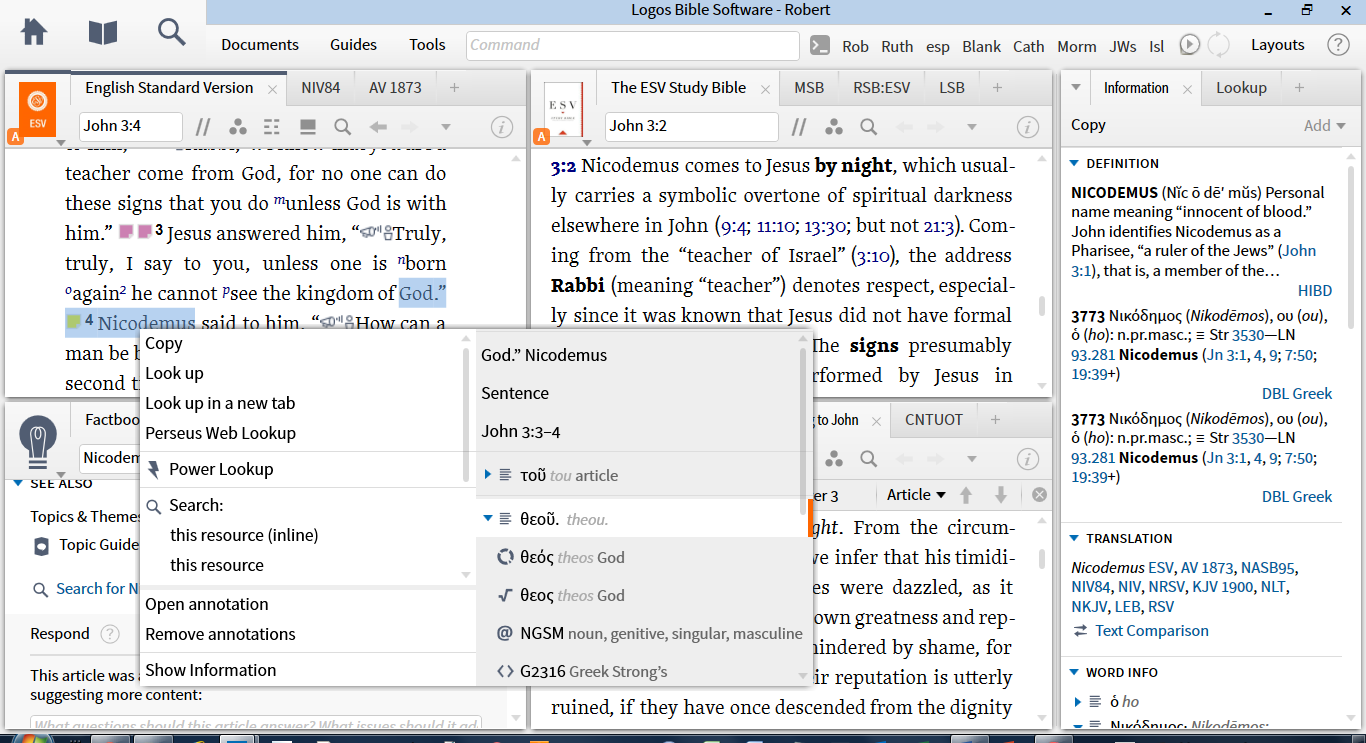The height and width of the screenshot is (743, 1366).
Task: Open parallel resources in ESV Study Bible panel
Action: [x=799, y=127]
